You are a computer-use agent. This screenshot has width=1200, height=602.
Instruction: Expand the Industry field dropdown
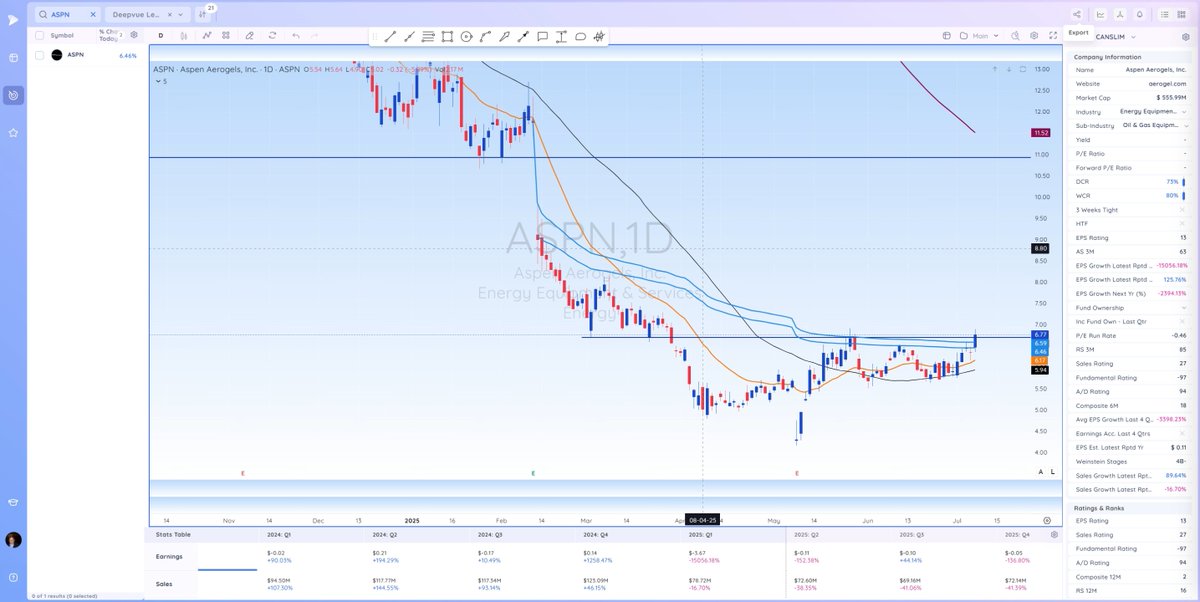click(1184, 112)
